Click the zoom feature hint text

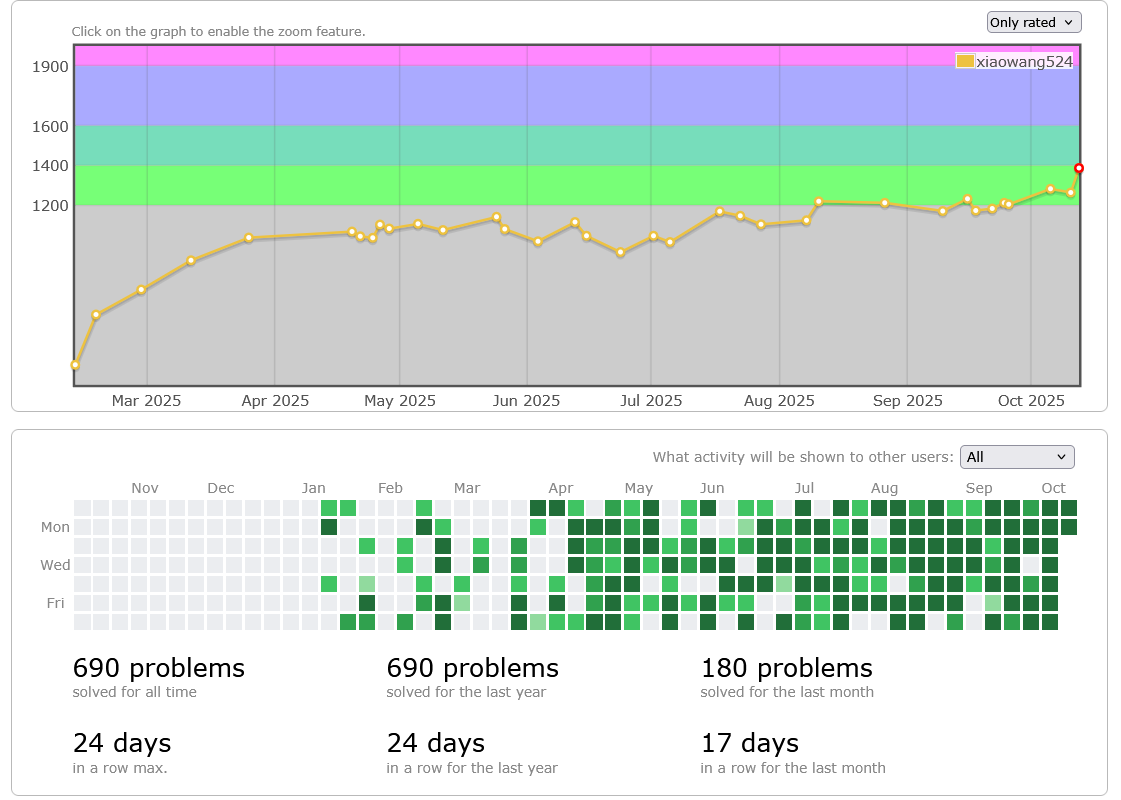point(218,31)
